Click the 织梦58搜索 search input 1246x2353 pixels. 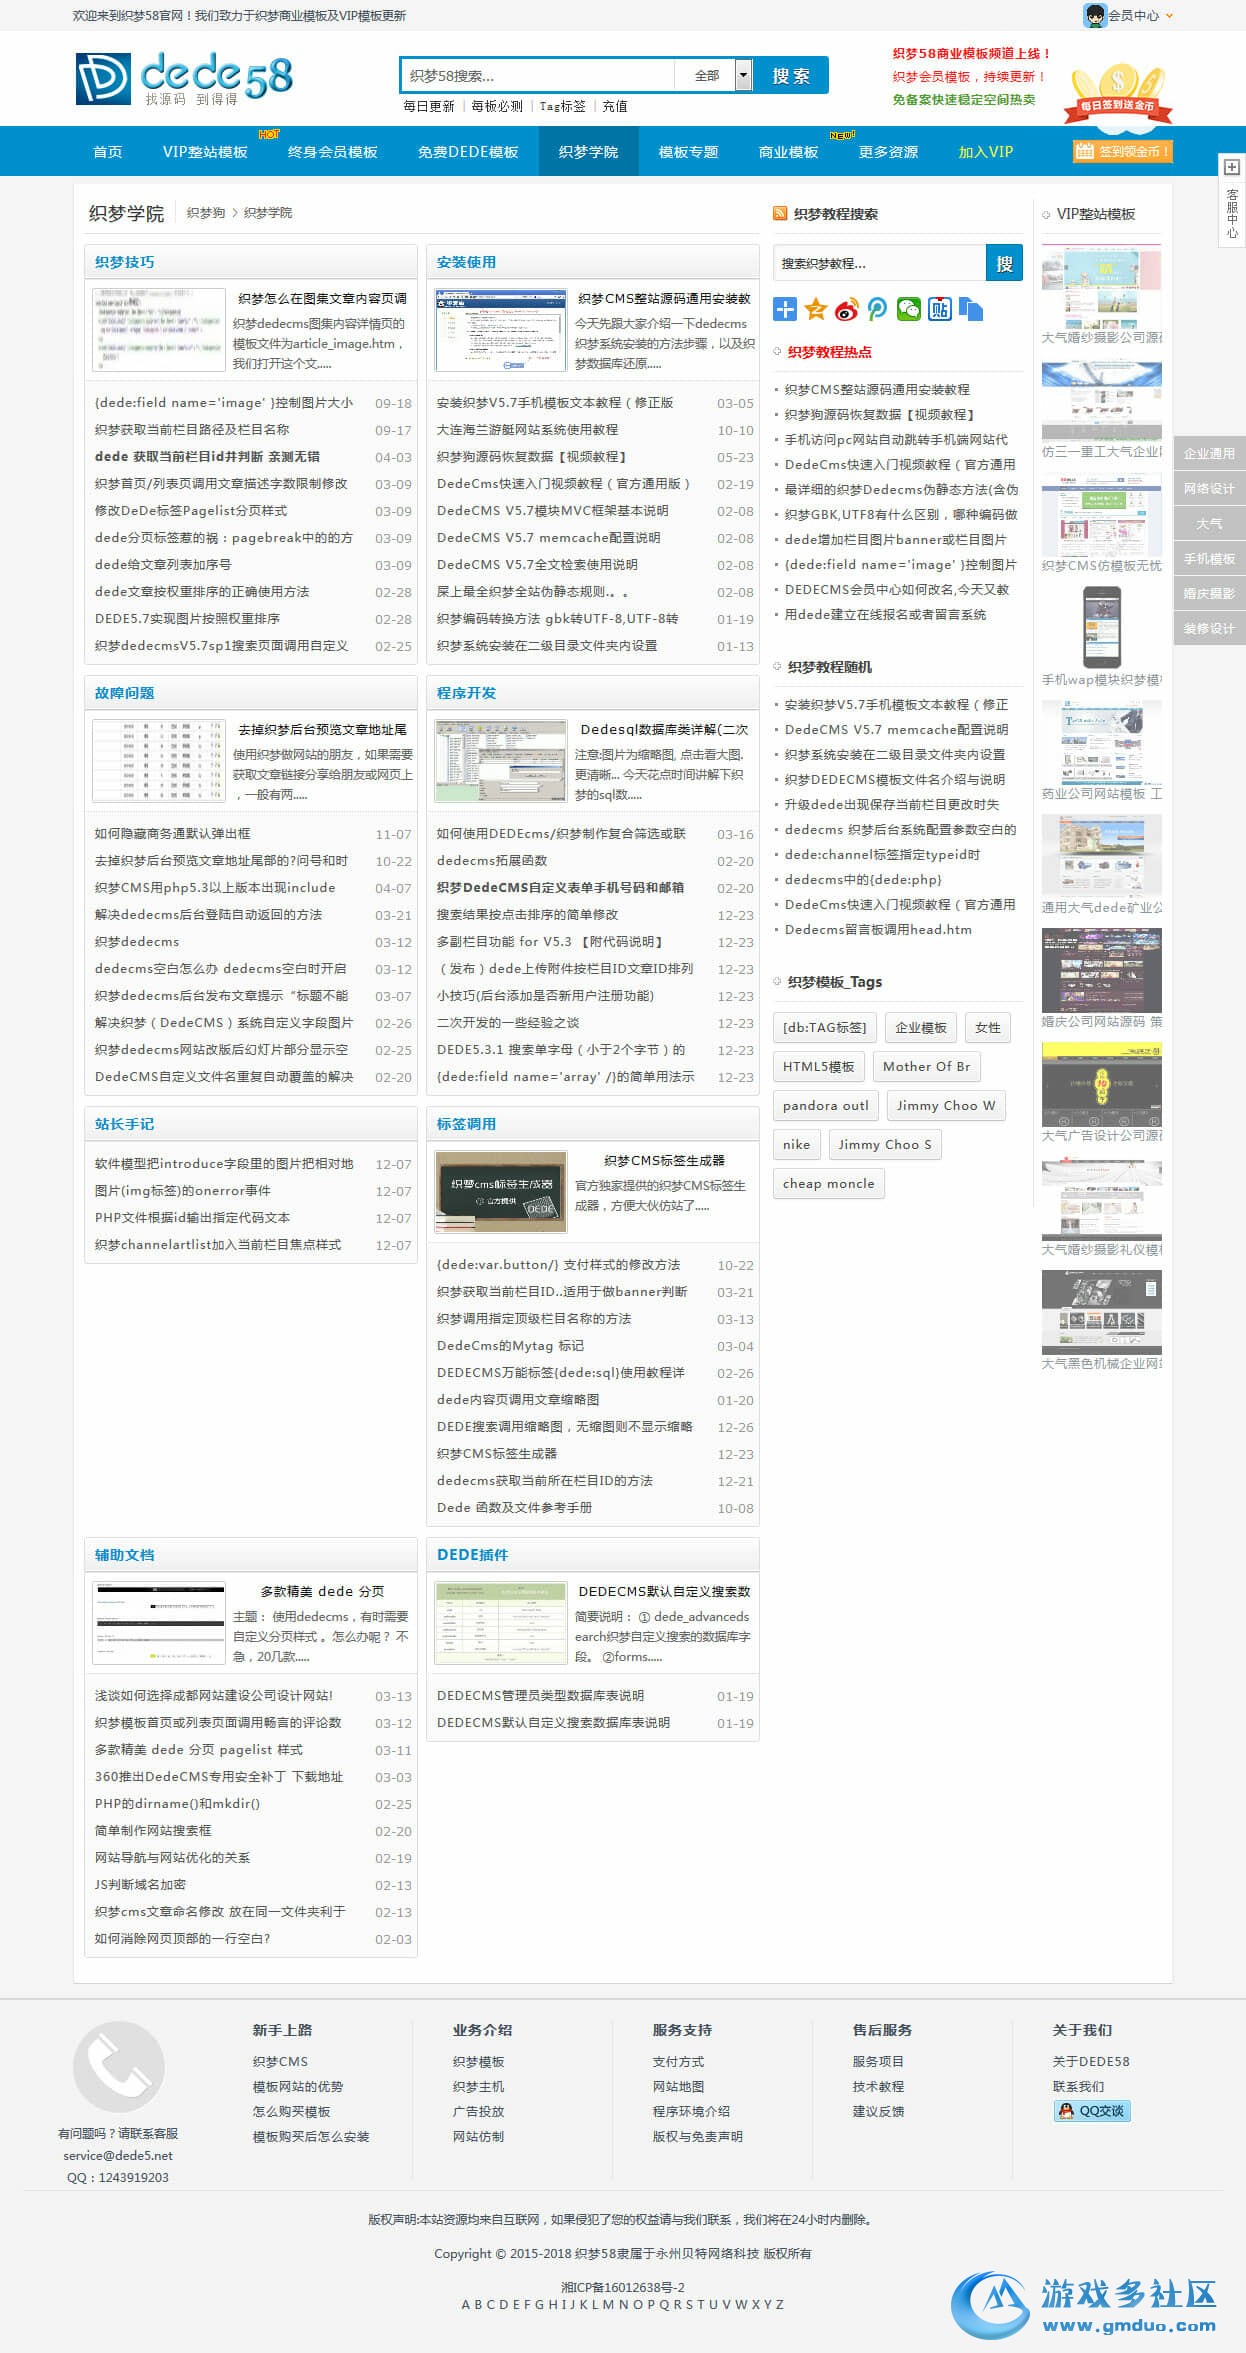(538, 76)
